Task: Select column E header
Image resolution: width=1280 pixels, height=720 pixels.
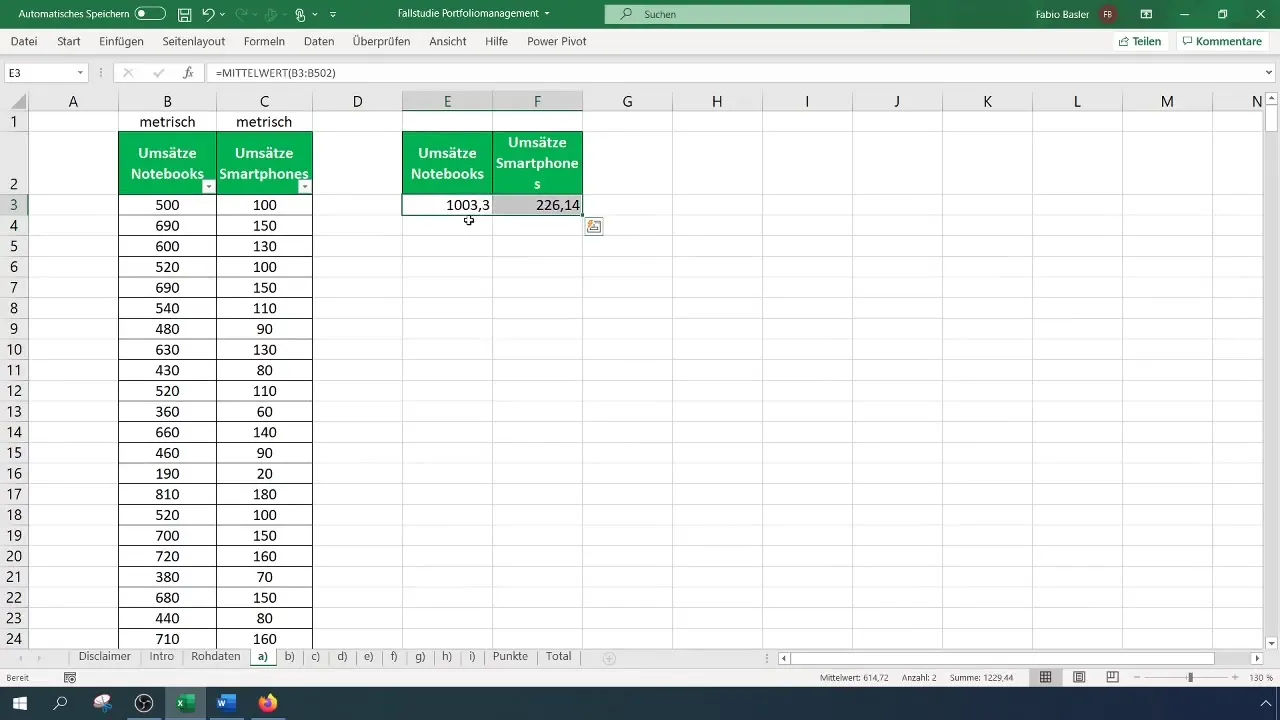Action: pyautogui.click(x=447, y=102)
